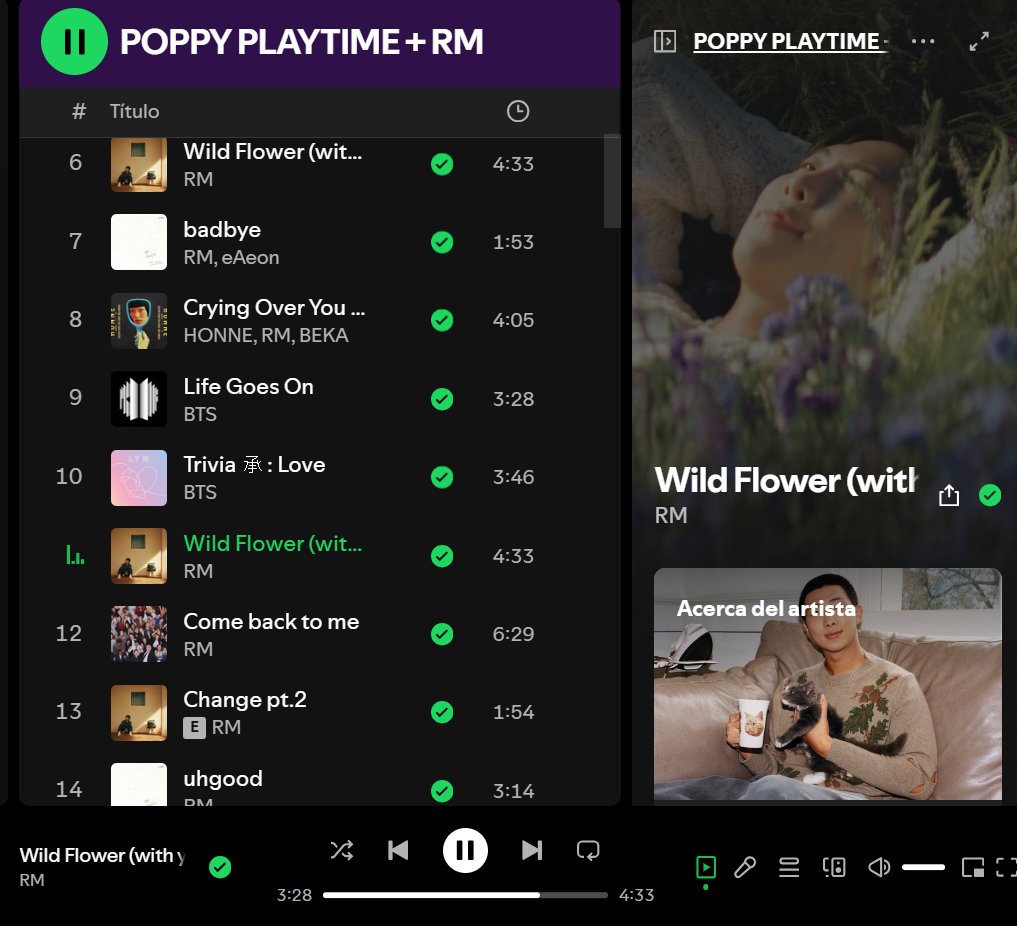
Task: Open Wild Flower title in side panel
Action: tap(785, 481)
